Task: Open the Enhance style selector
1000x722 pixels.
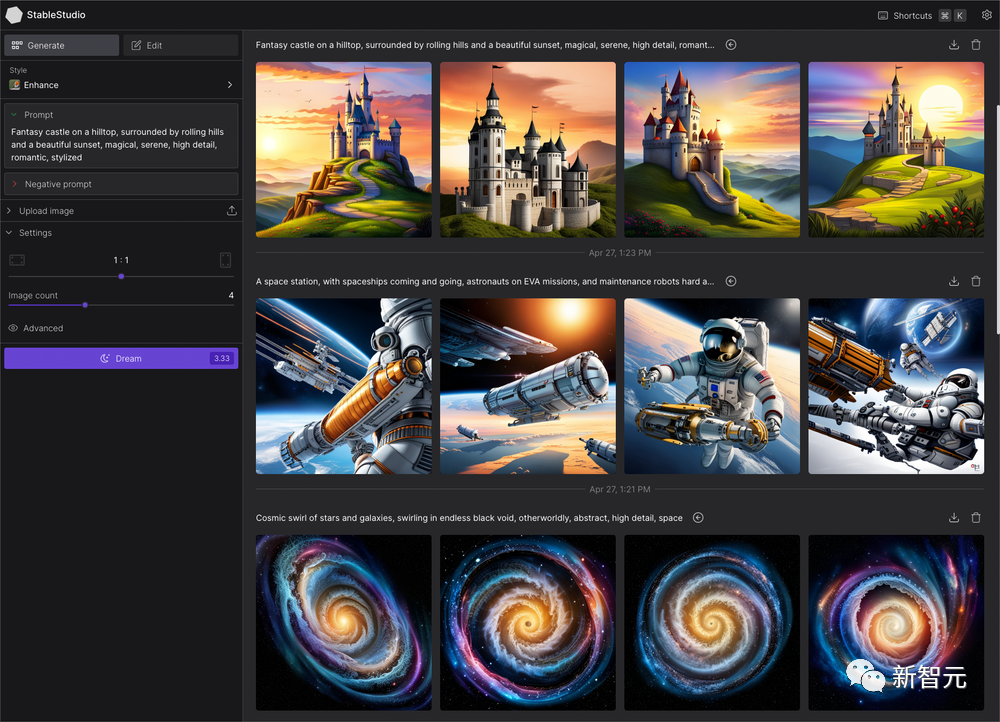Action: click(x=121, y=85)
